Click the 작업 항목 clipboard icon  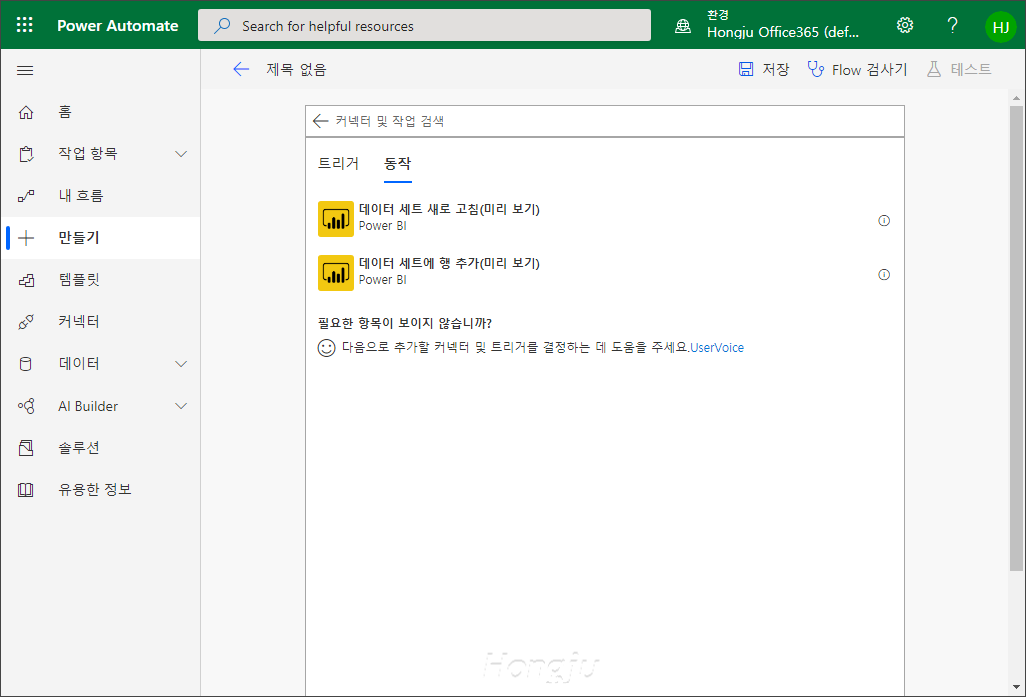(26, 154)
